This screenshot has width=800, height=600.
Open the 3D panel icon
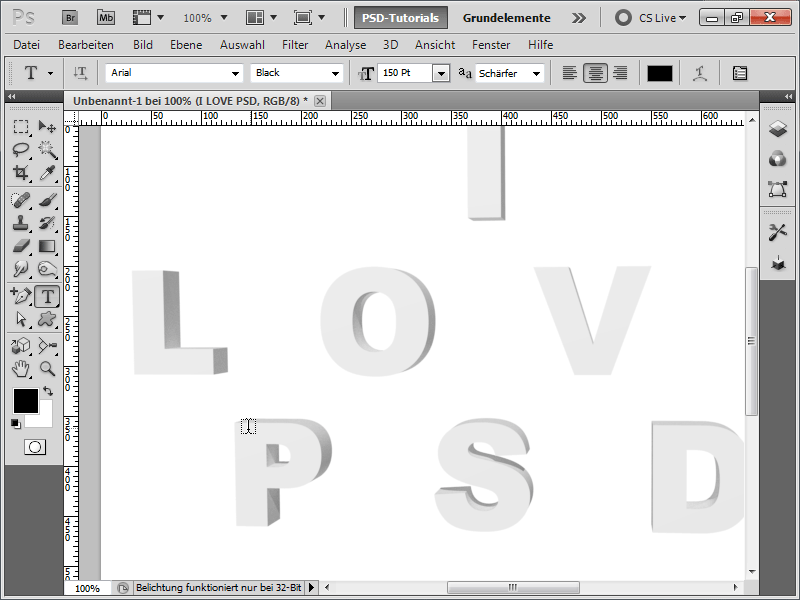[778, 263]
